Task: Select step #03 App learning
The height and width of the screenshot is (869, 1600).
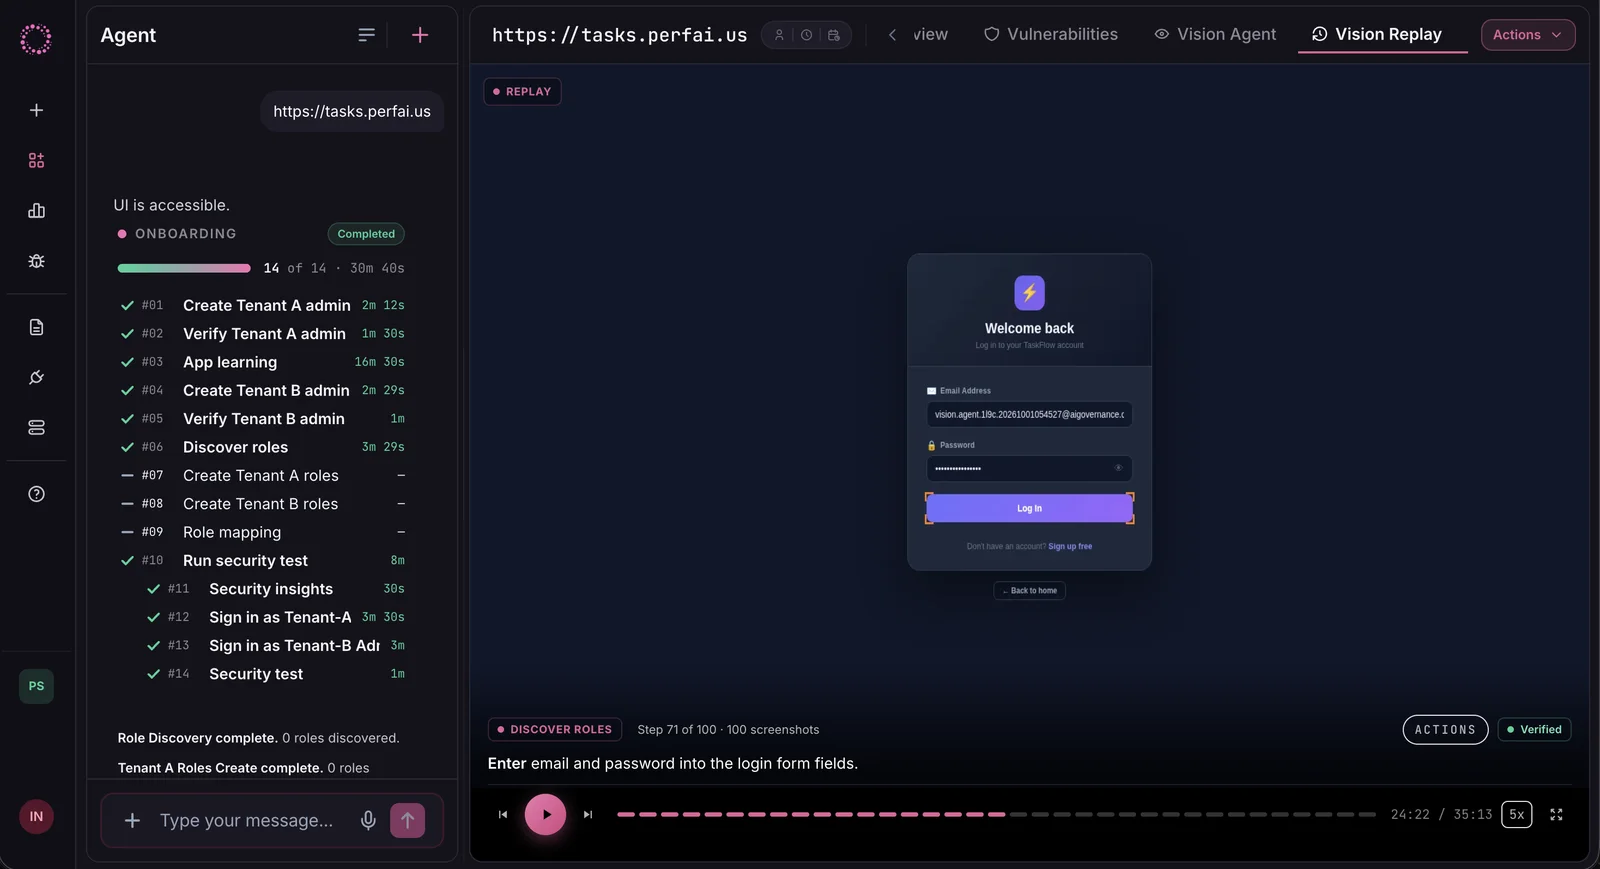Action: [262, 362]
